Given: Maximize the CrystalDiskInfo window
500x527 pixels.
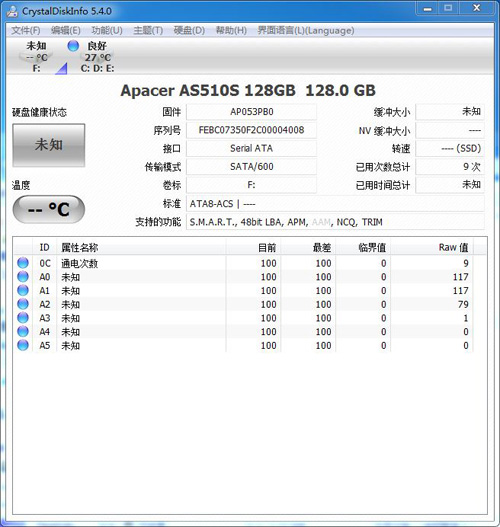Looking at the screenshot, I should [449, 8].
